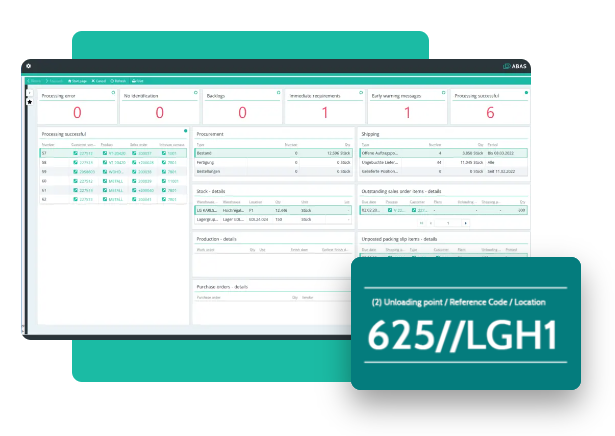Image resolution: width=615 pixels, height=436 pixels.
Task: Open the sales order link icon in row 57
Action: 134,153
